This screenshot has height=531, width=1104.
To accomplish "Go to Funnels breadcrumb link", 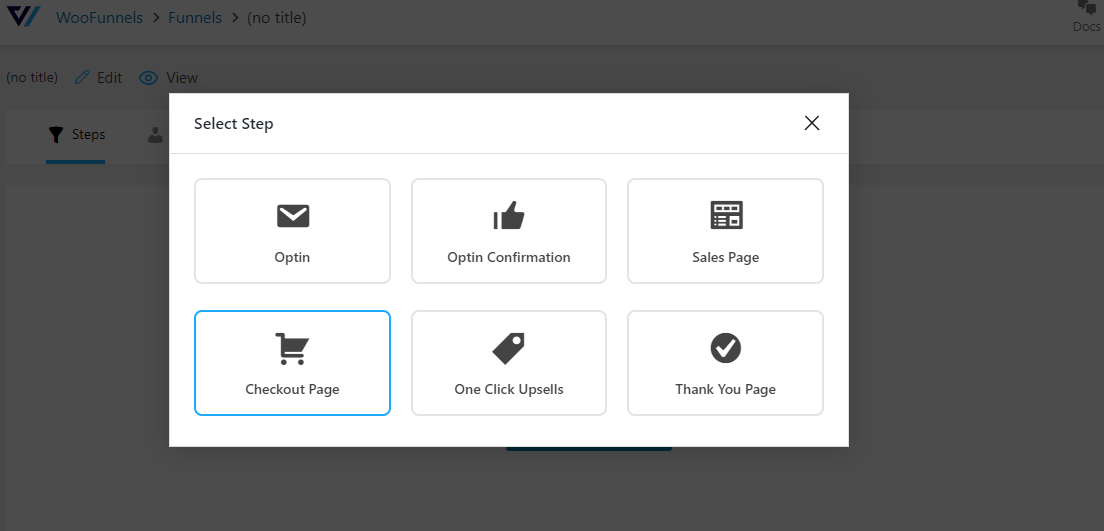I will [195, 18].
